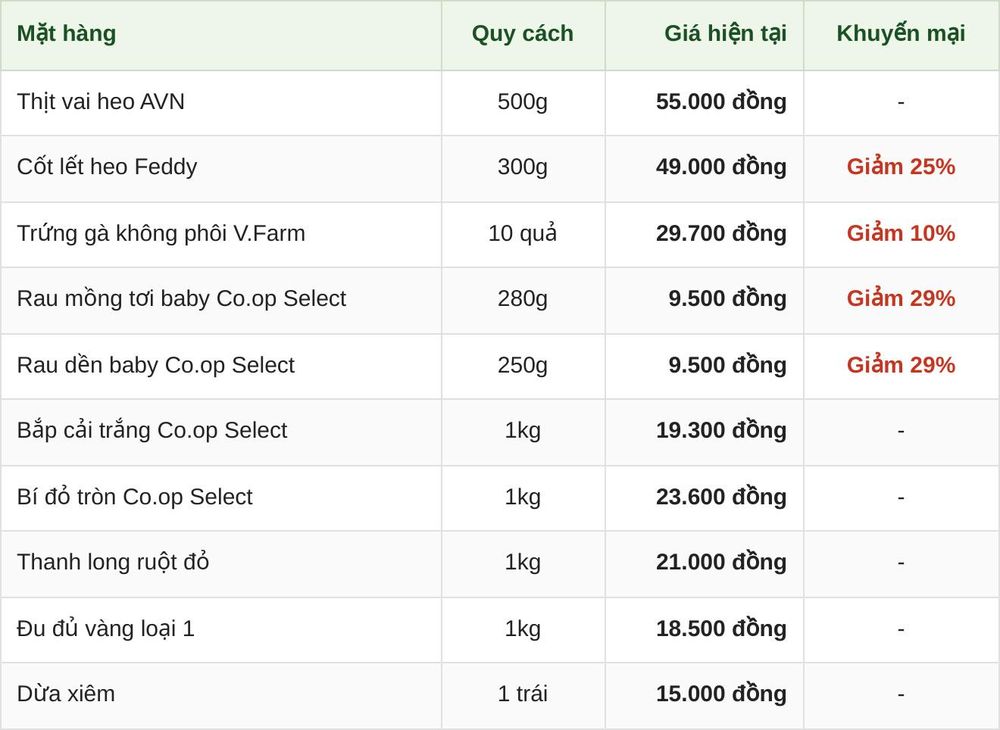The width and height of the screenshot is (1000, 730).
Task: Click the Giảm 10% promotion label
Action: [x=901, y=233]
